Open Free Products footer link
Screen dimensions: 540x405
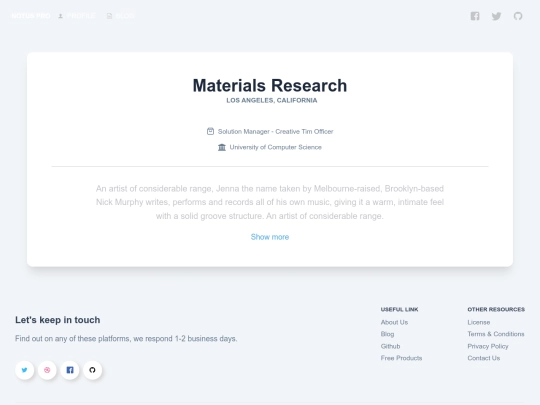[402, 358]
